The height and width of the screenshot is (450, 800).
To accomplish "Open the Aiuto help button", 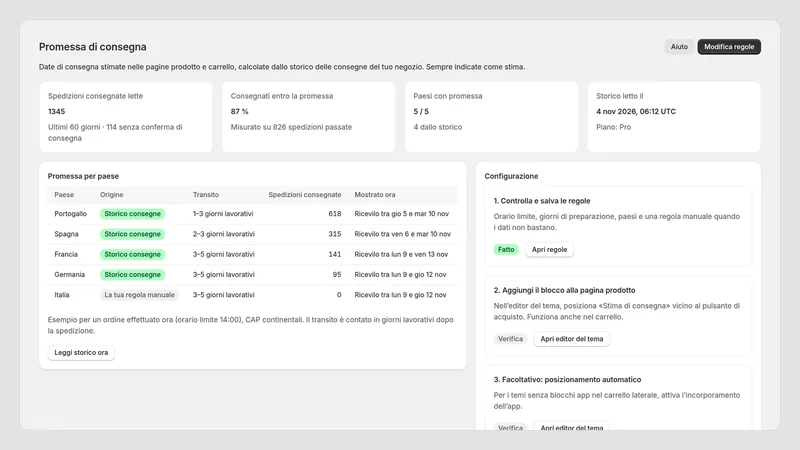I will click(679, 46).
